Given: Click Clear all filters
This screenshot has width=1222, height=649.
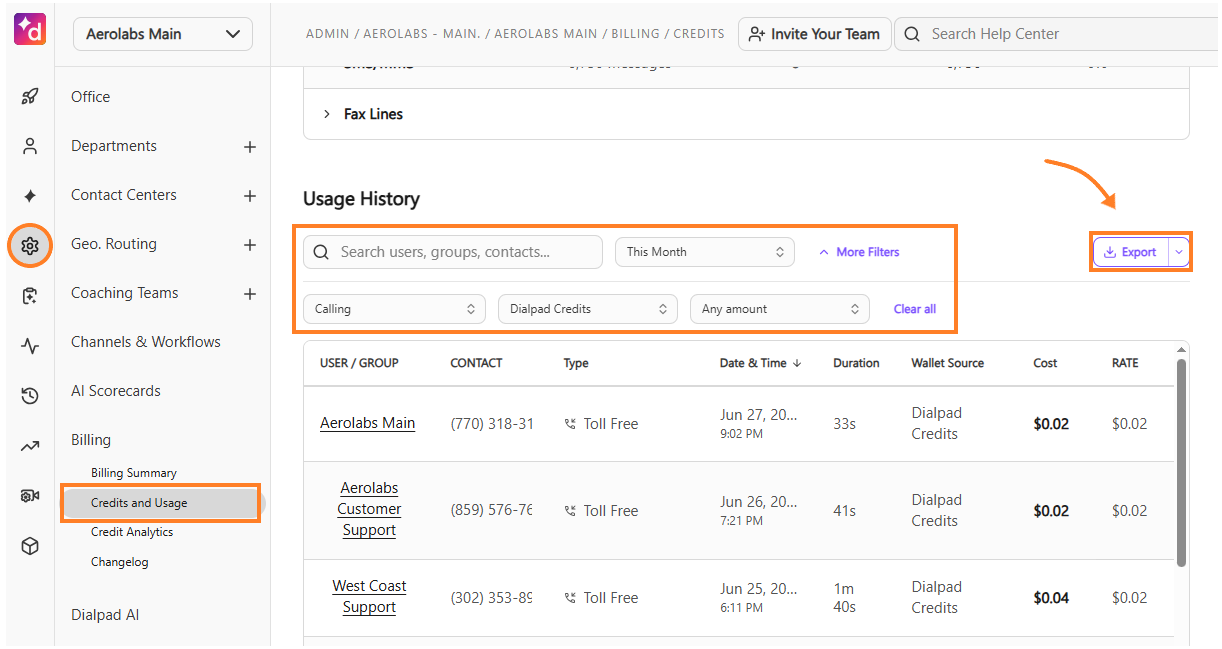Looking at the screenshot, I should pos(915,309).
